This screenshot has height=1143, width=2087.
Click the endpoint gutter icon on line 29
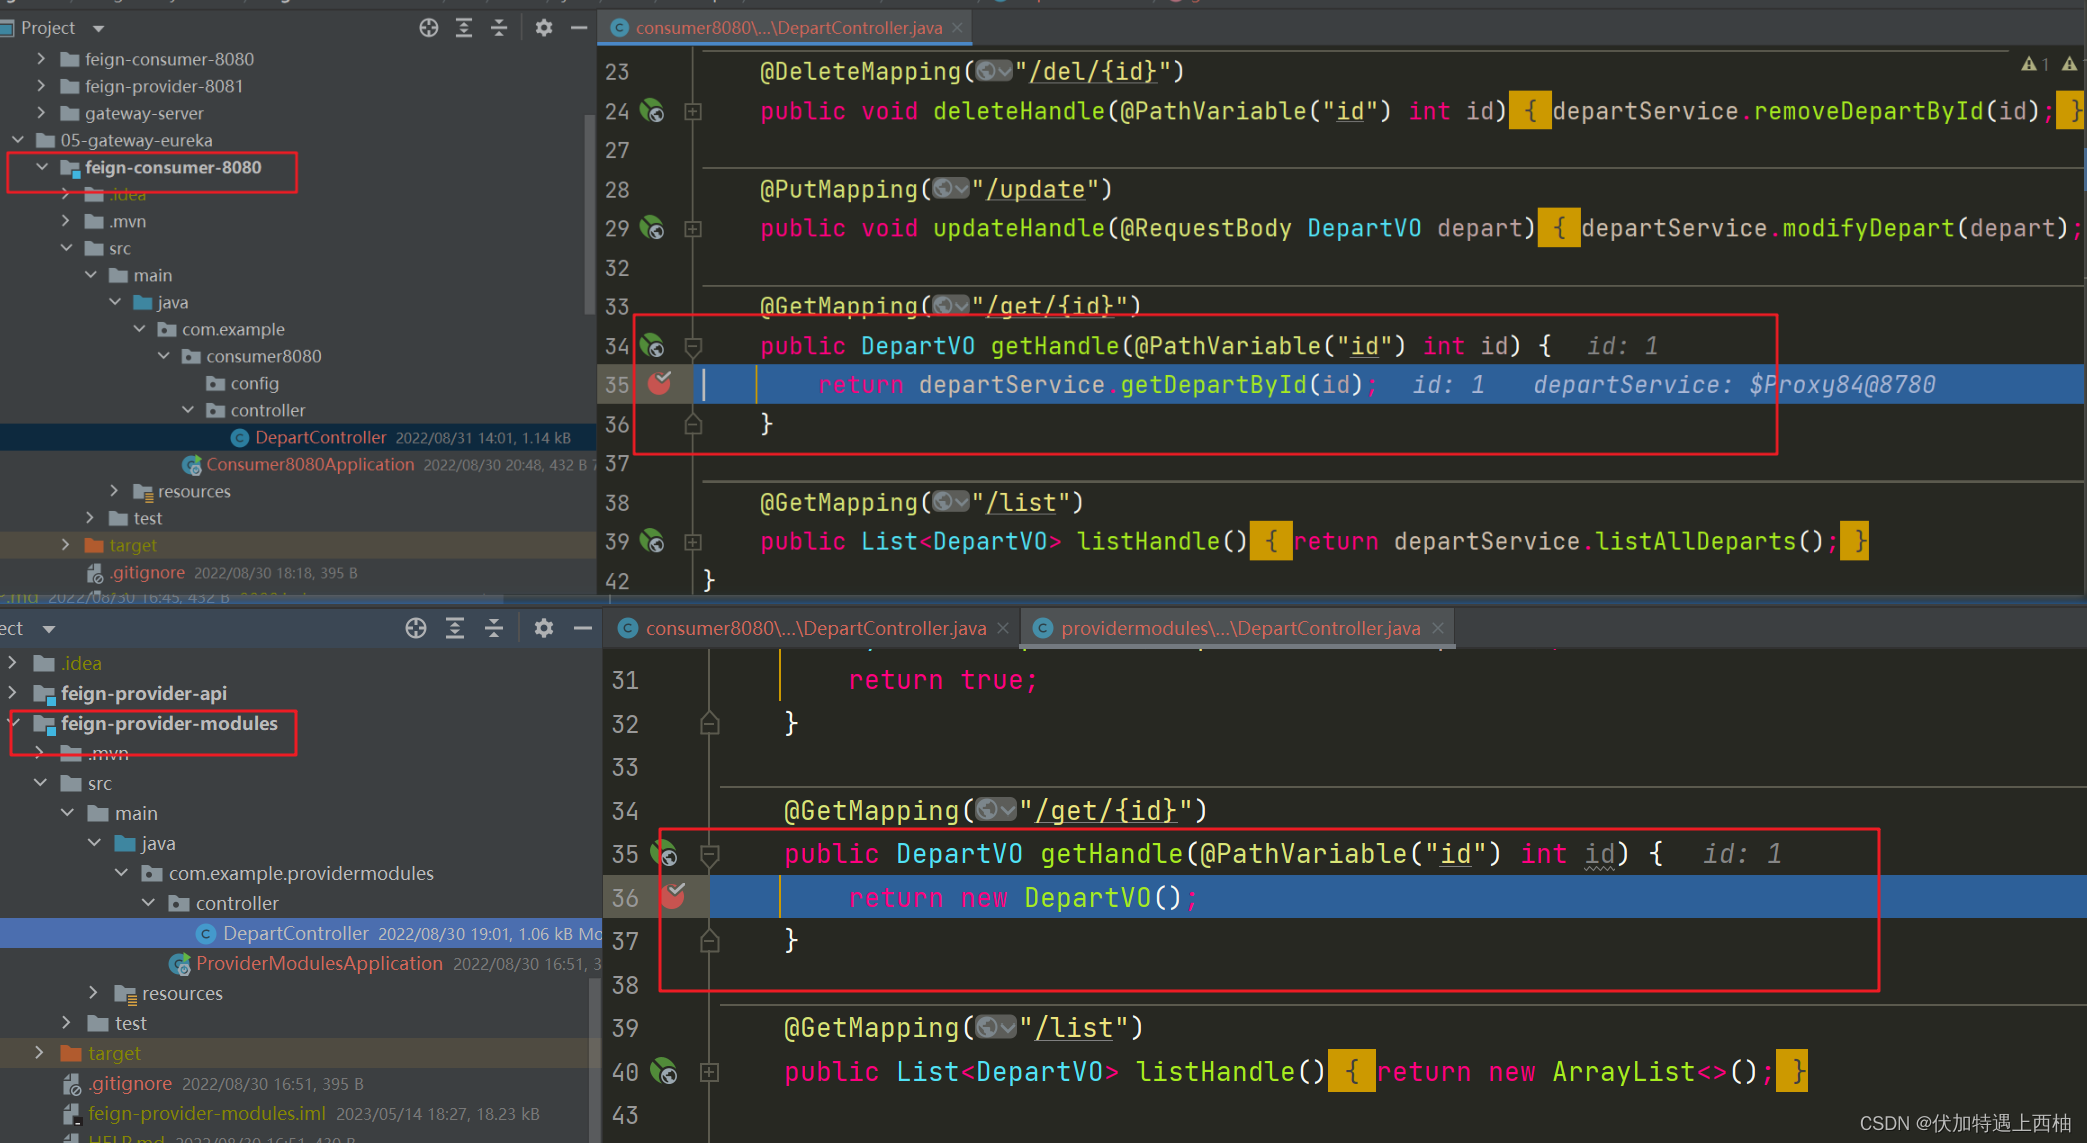[652, 228]
